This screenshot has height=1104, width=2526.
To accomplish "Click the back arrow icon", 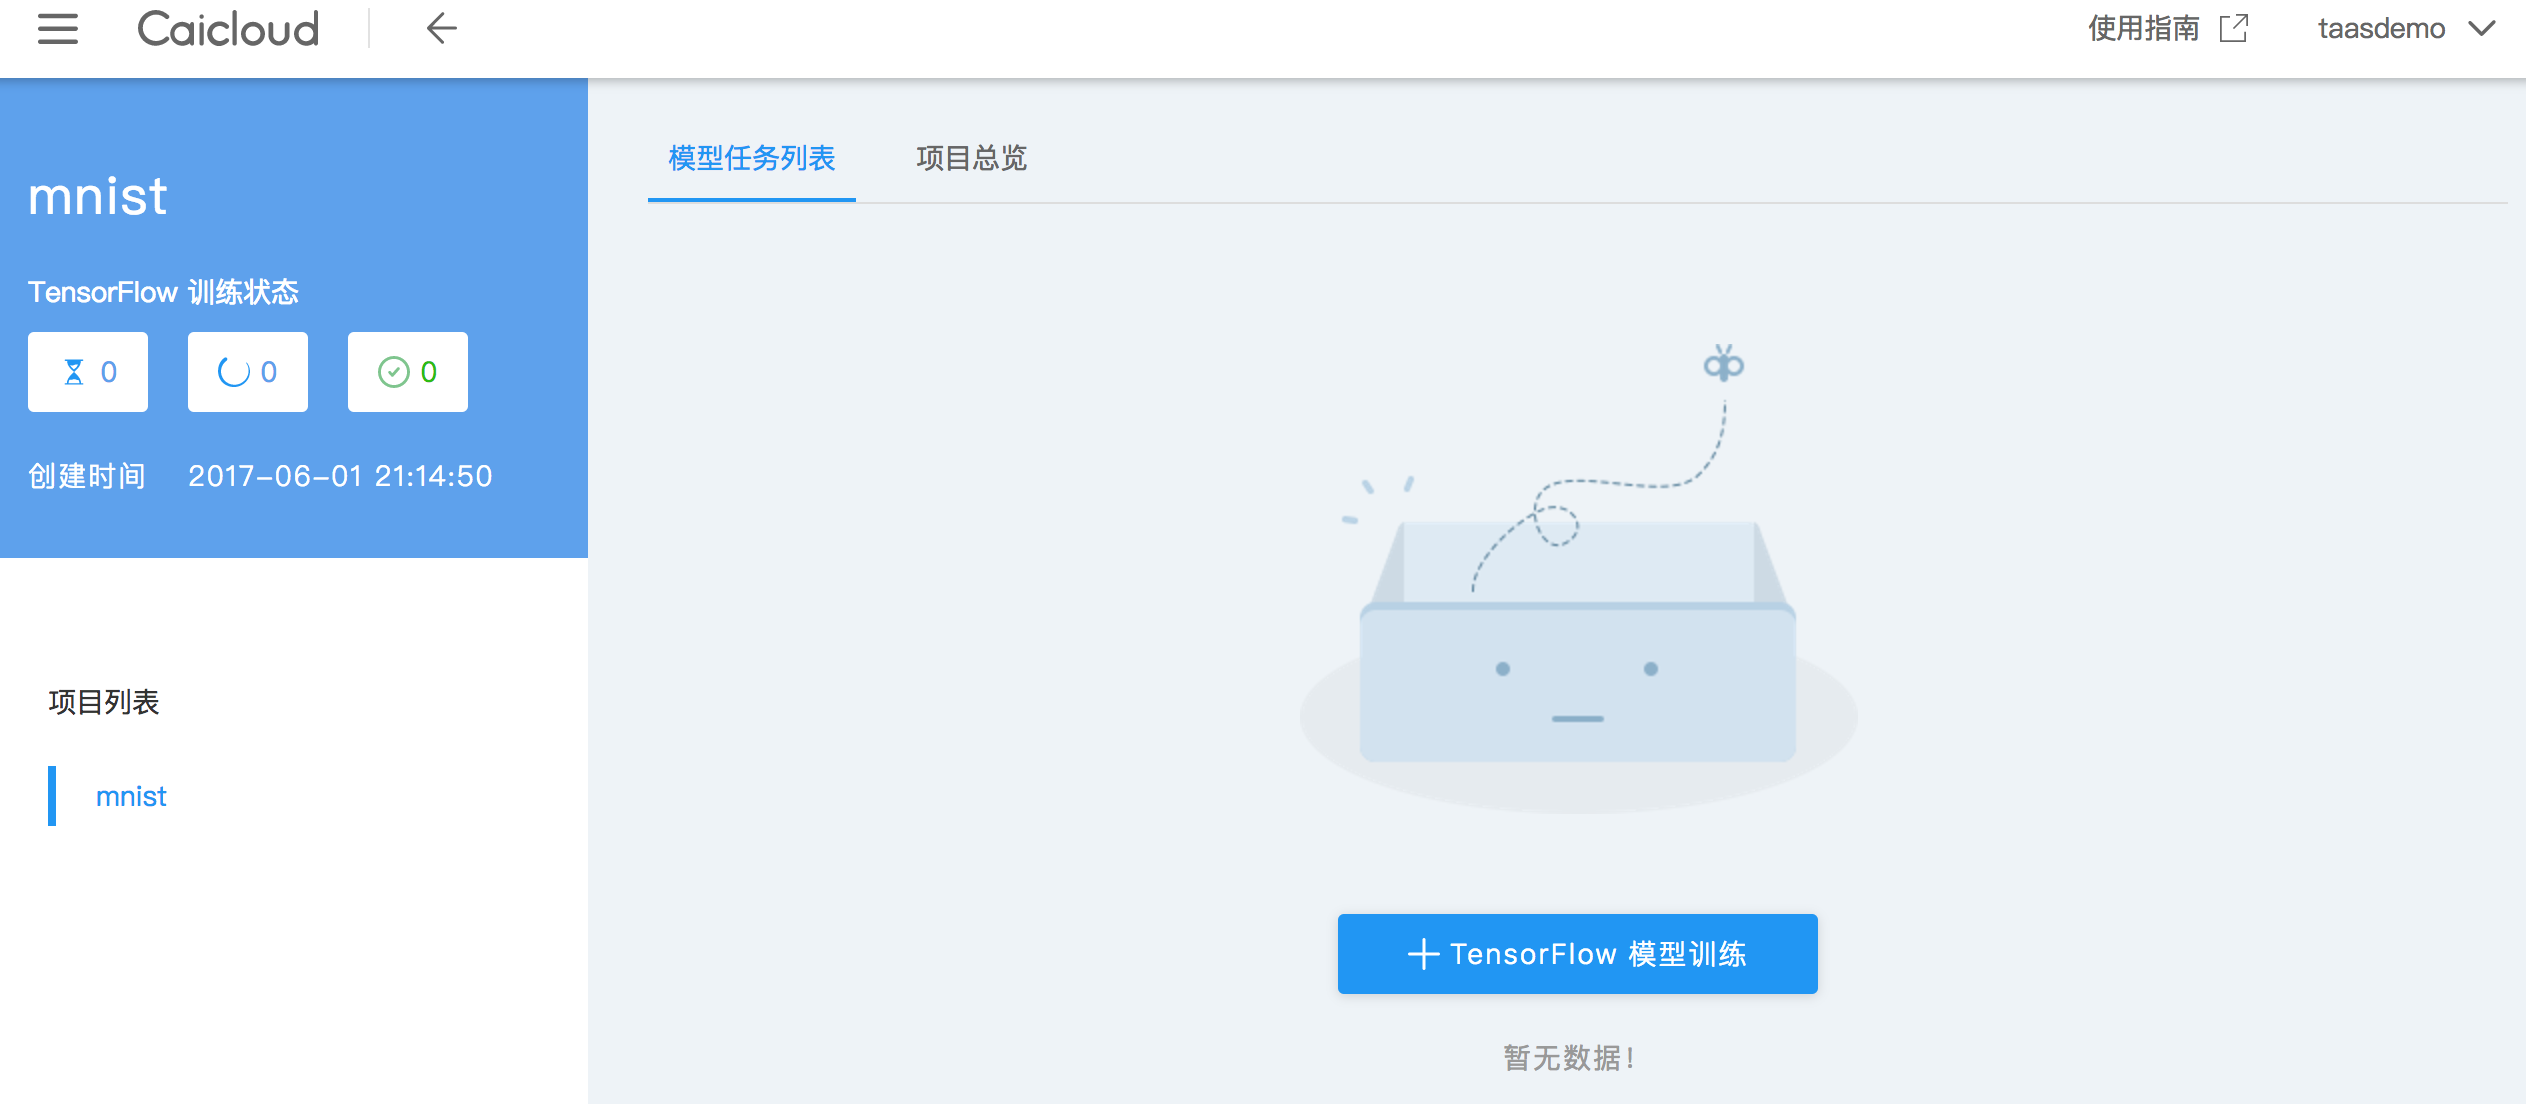I will click(441, 29).
